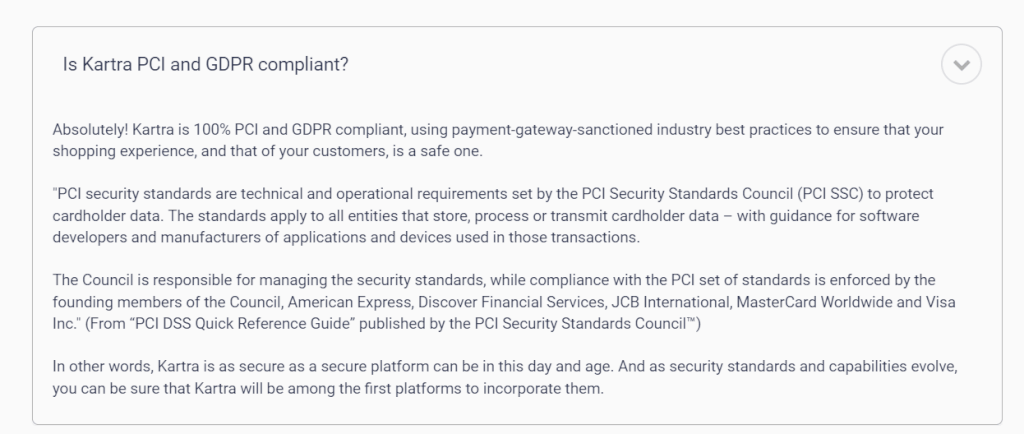1024x434 pixels.
Task: Collapse the FAQ with the chevron icon
Action: point(961,64)
